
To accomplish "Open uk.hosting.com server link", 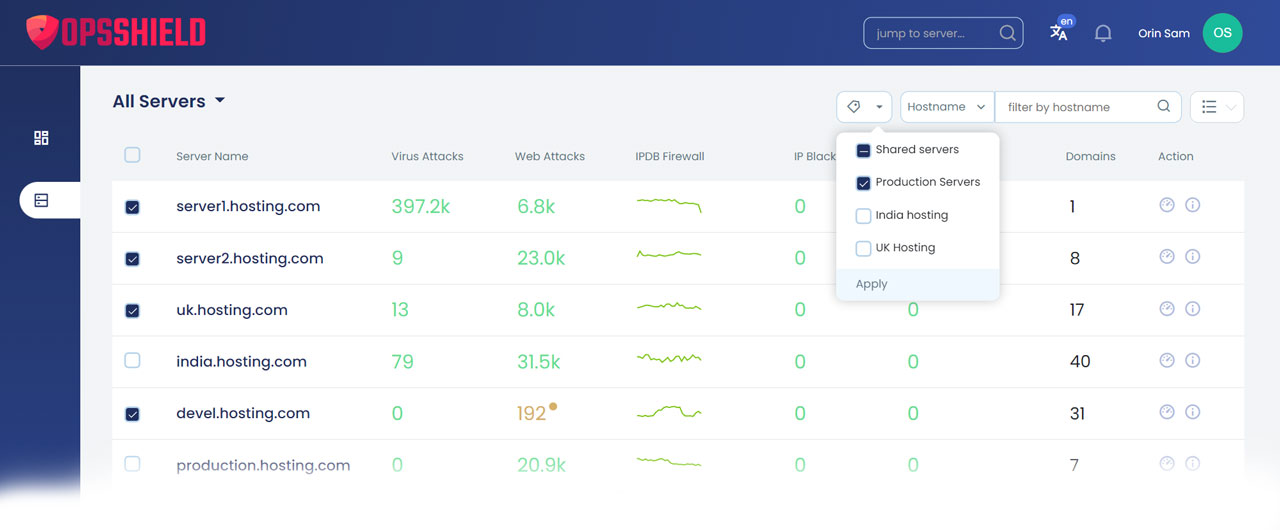I will (x=232, y=310).
